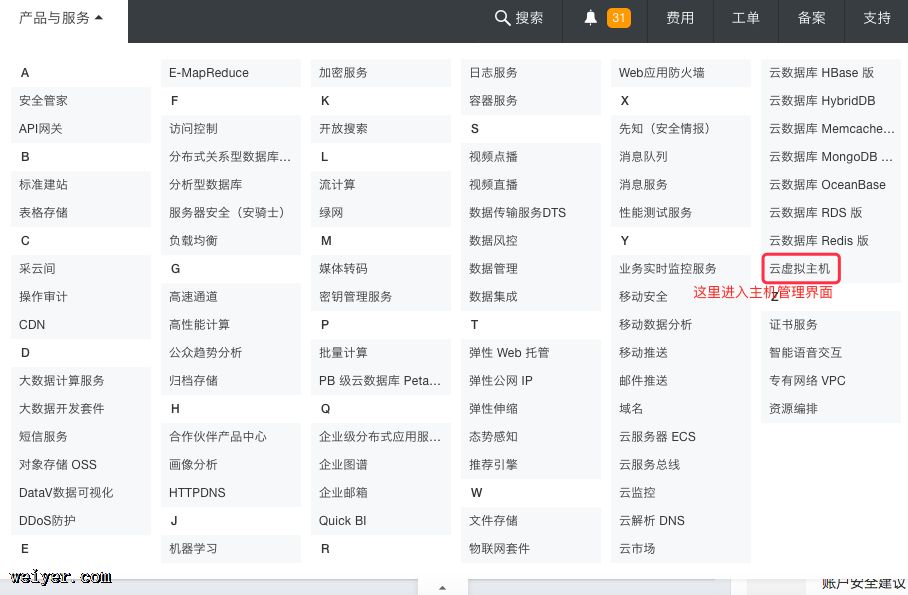Open 高性能计算 service
The height and width of the screenshot is (595, 908).
pyautogui.click(x=200, y=325)
